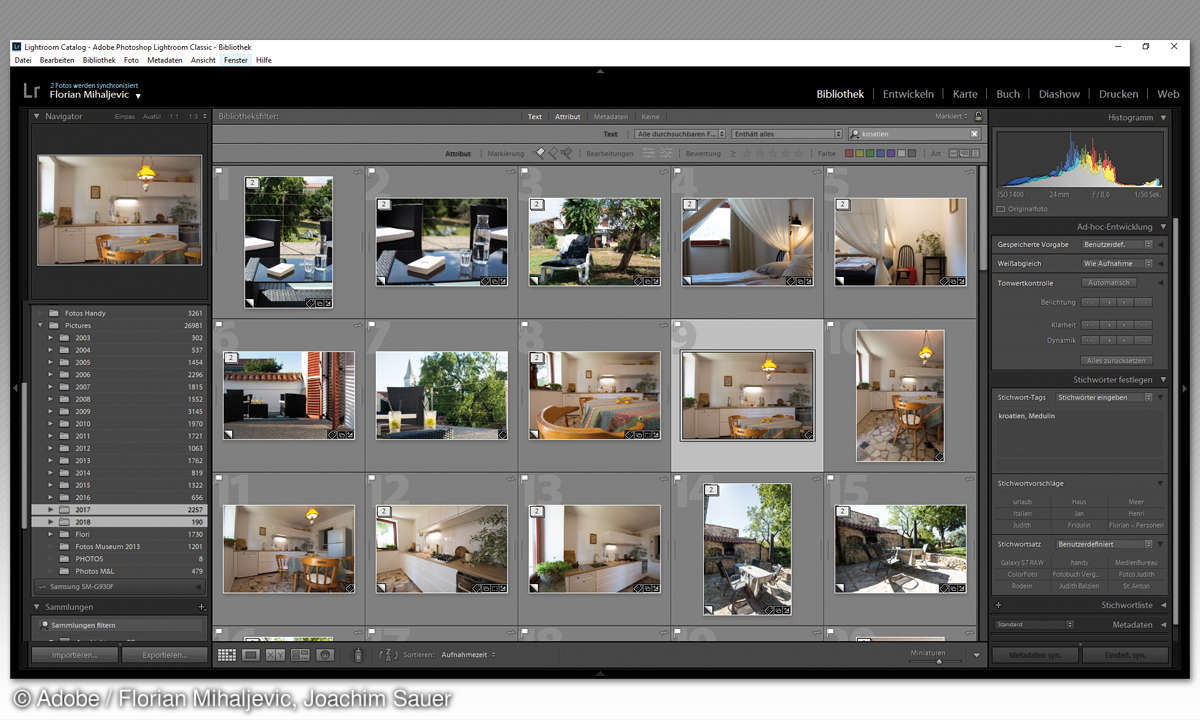Filter by red color label
This screenshot has width=1200, height=720.
coord(850,154)
